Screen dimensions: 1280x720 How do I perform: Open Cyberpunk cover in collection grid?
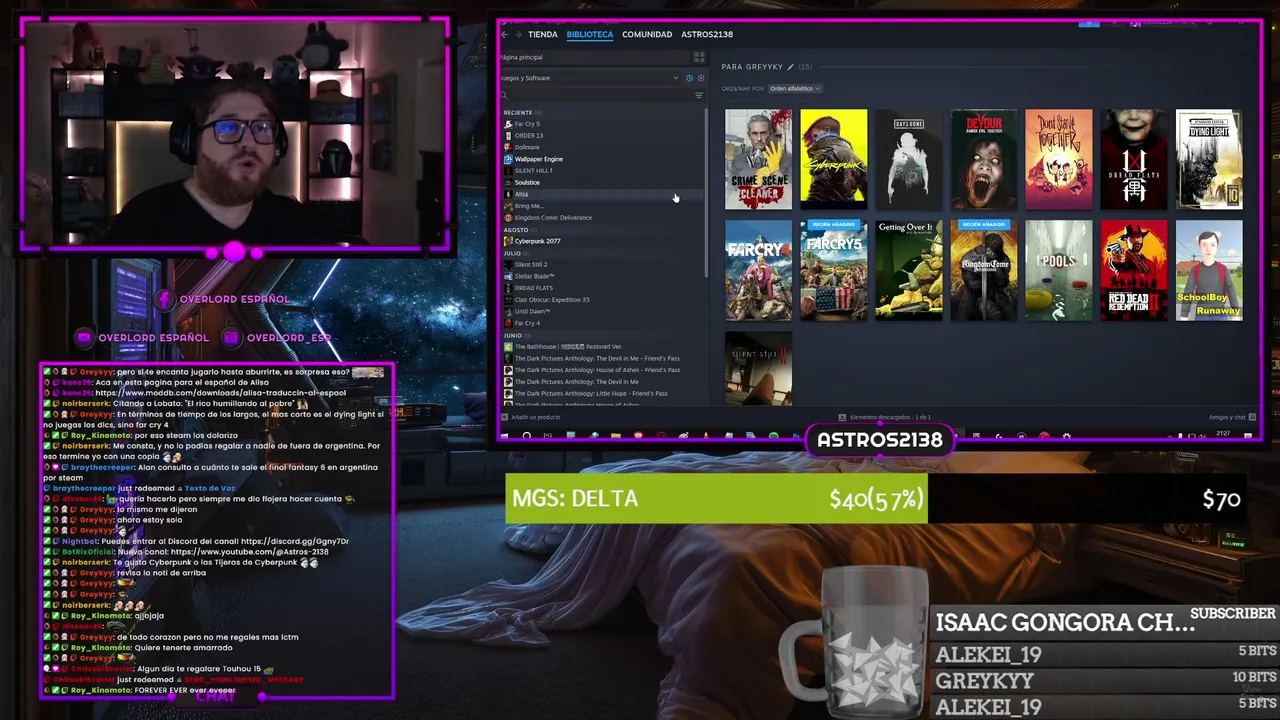click(x=834, y=160)
